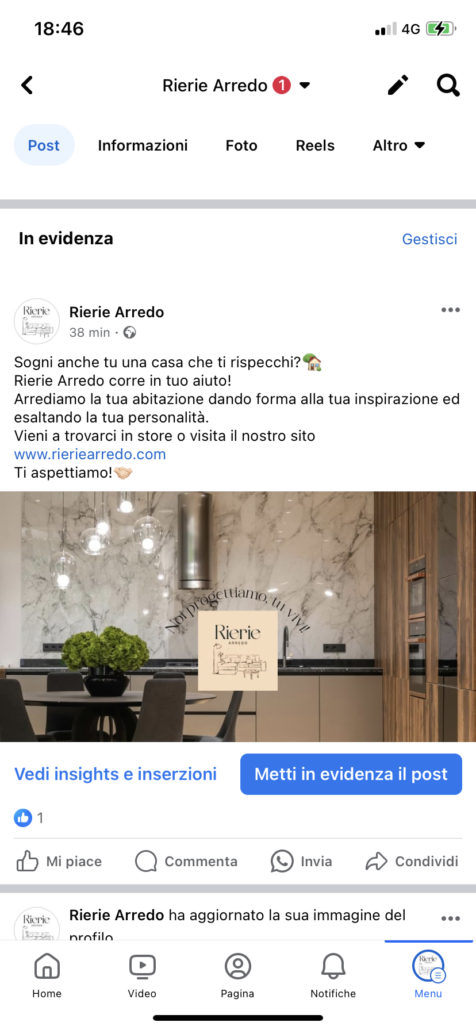Open three-dot menu on profile image update post
This screenshot has height=1030, width=476.
[450, 918]
